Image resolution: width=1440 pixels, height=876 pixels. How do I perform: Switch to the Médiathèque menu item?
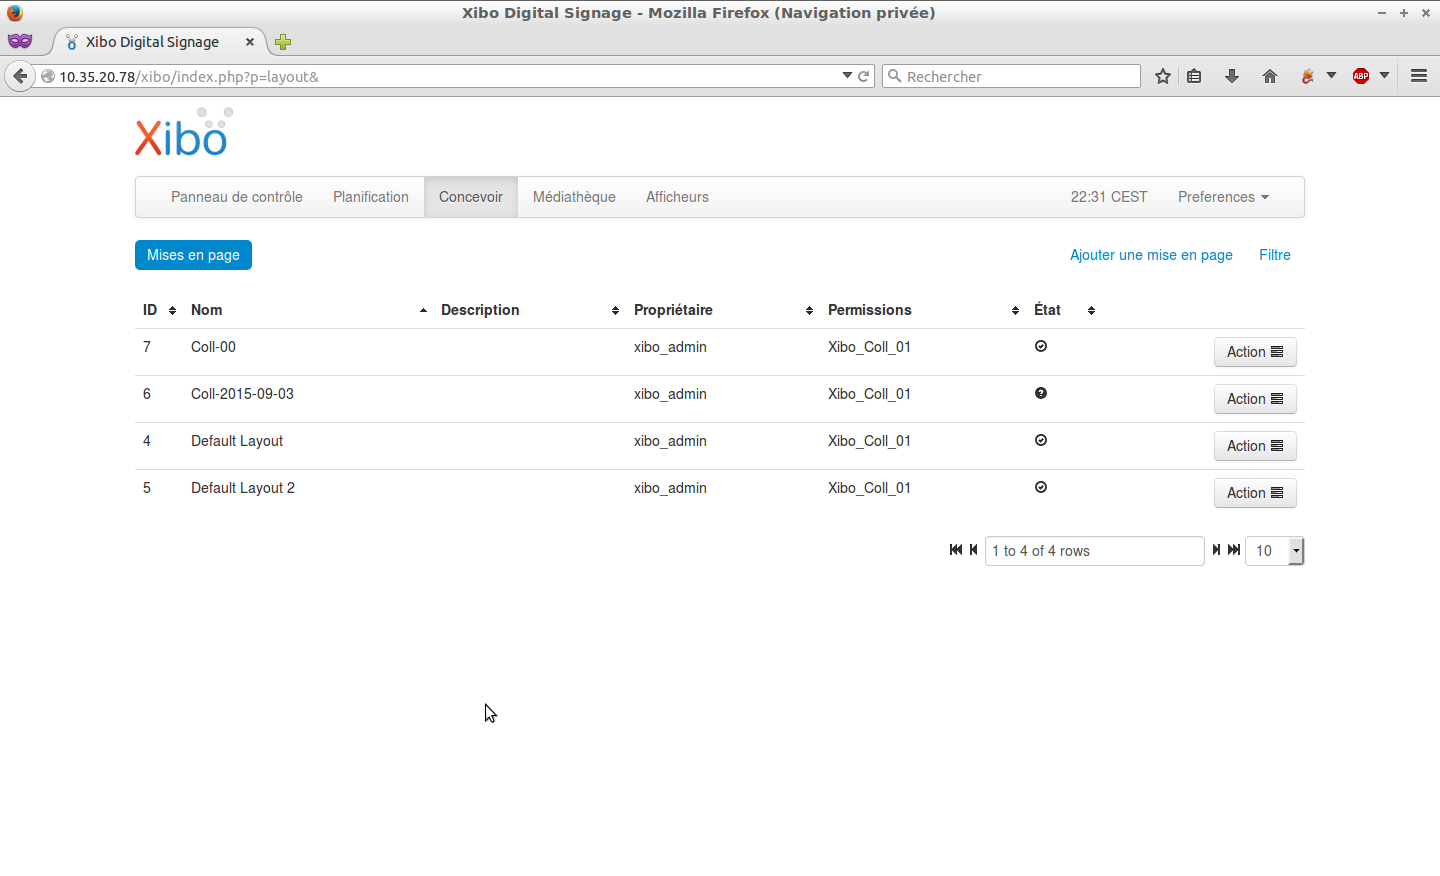[x=574, y=197]
